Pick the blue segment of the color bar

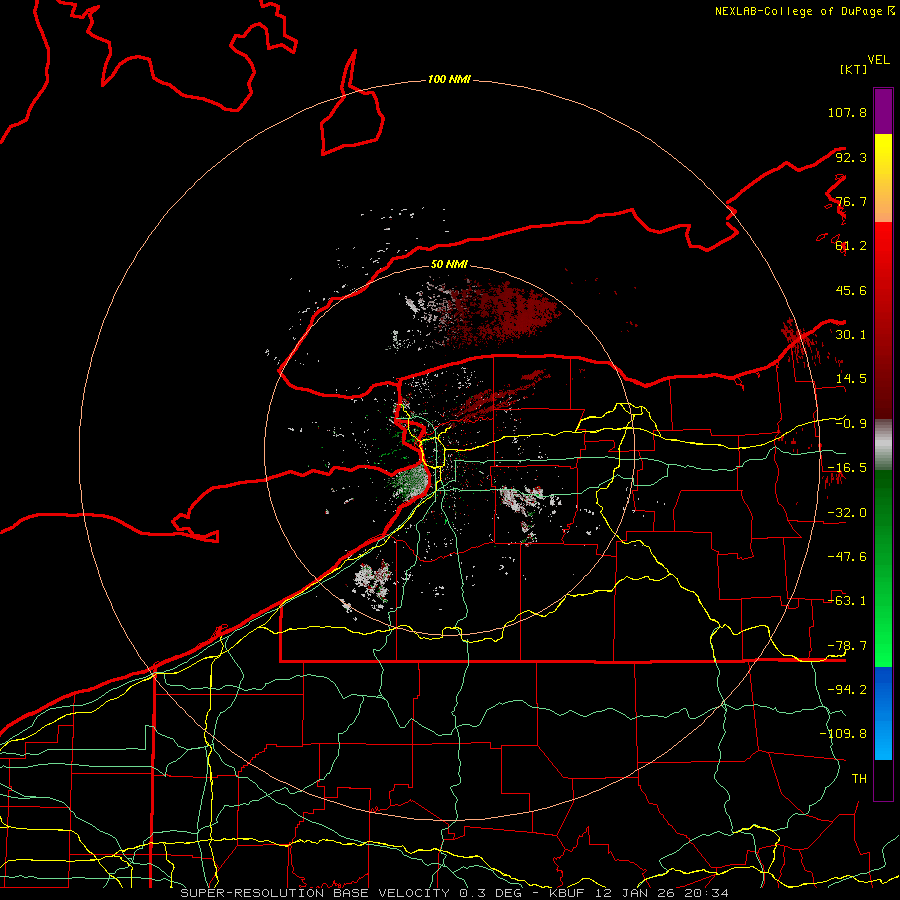click(x=883, y=713)
